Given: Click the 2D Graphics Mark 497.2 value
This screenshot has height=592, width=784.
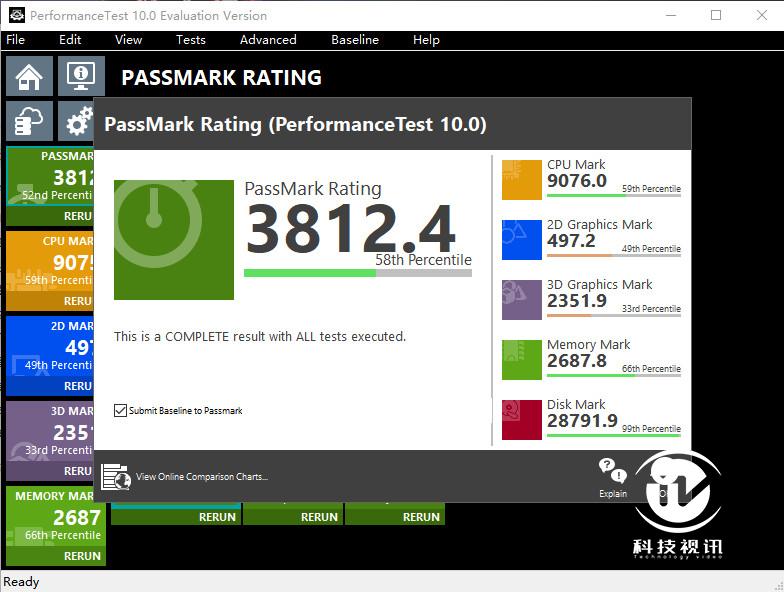Looking at the screenshot, I should (x=571, y=240).
